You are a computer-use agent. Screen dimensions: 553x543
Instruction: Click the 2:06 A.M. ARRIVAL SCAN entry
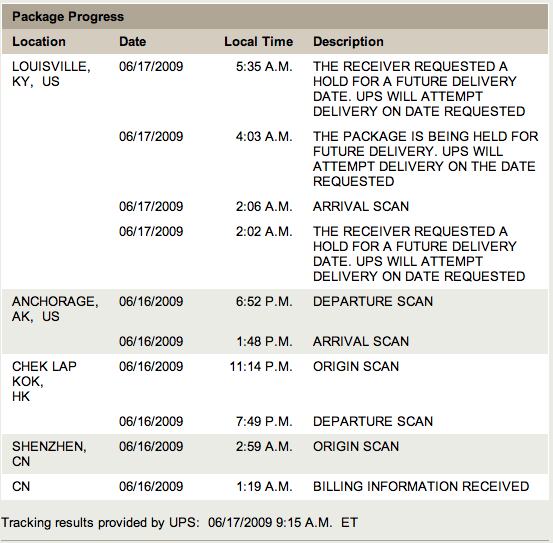coord(361,206)
